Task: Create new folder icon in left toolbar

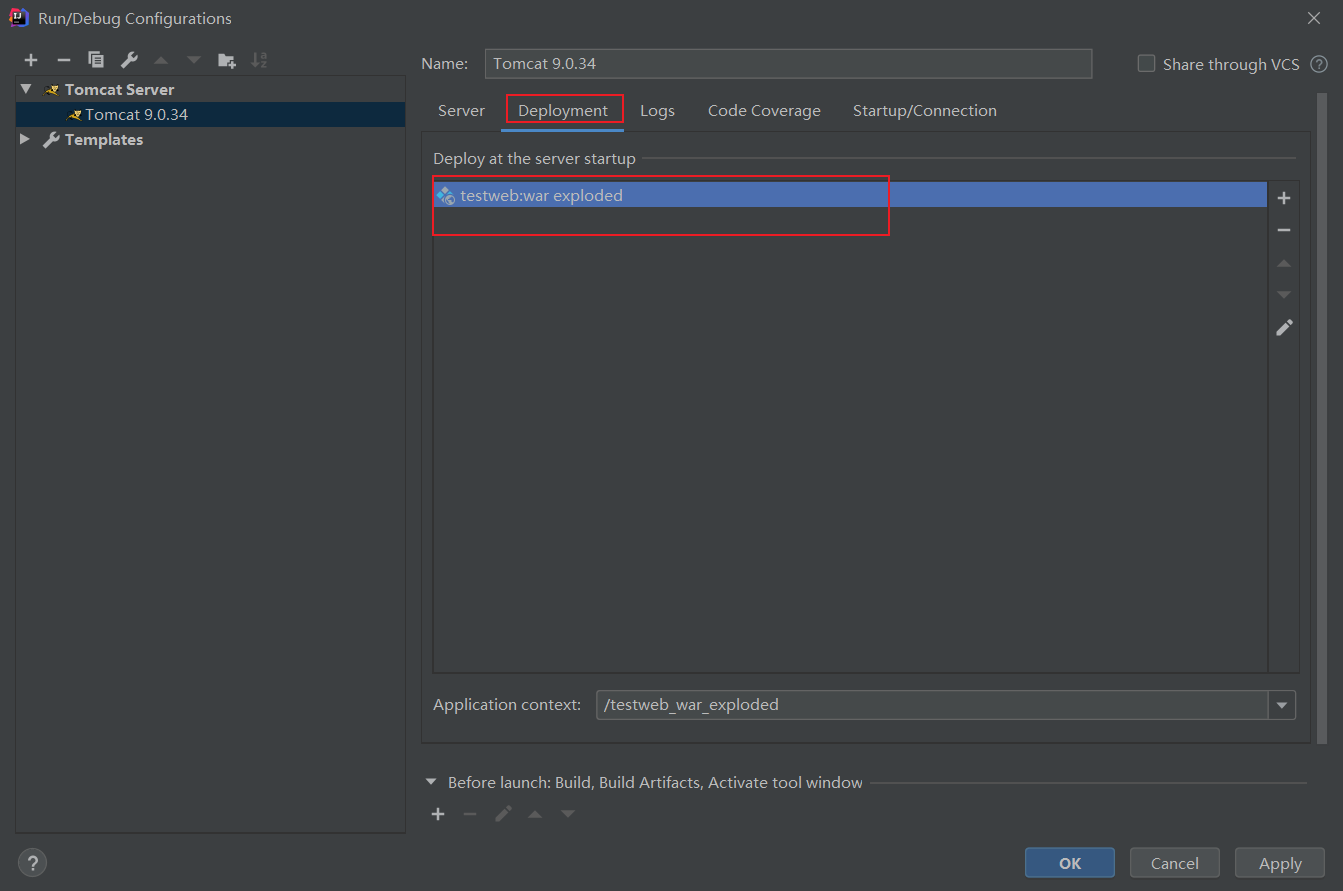Action: (227, 60)
